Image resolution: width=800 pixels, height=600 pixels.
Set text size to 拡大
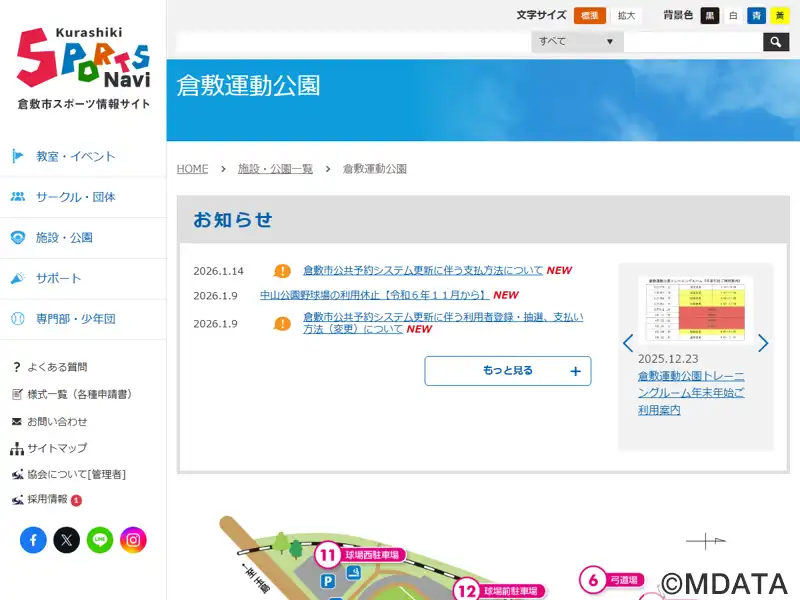pos(626,16)
